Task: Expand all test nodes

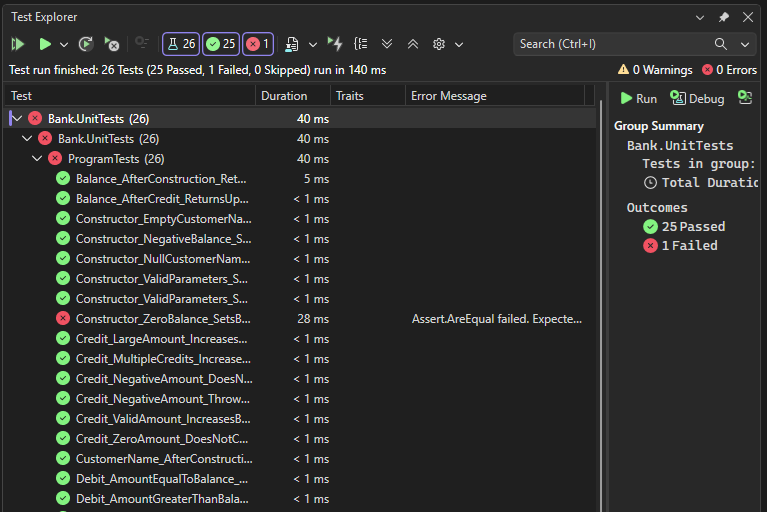Action: (387, 44)
